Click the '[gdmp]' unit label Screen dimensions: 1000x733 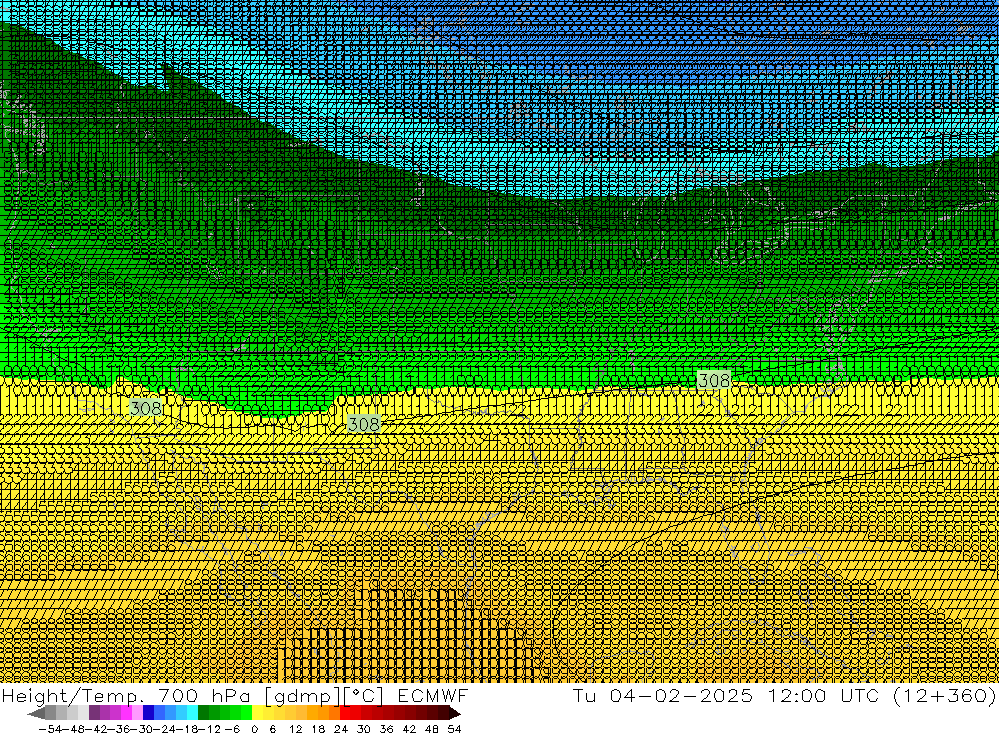coord(303,697)
